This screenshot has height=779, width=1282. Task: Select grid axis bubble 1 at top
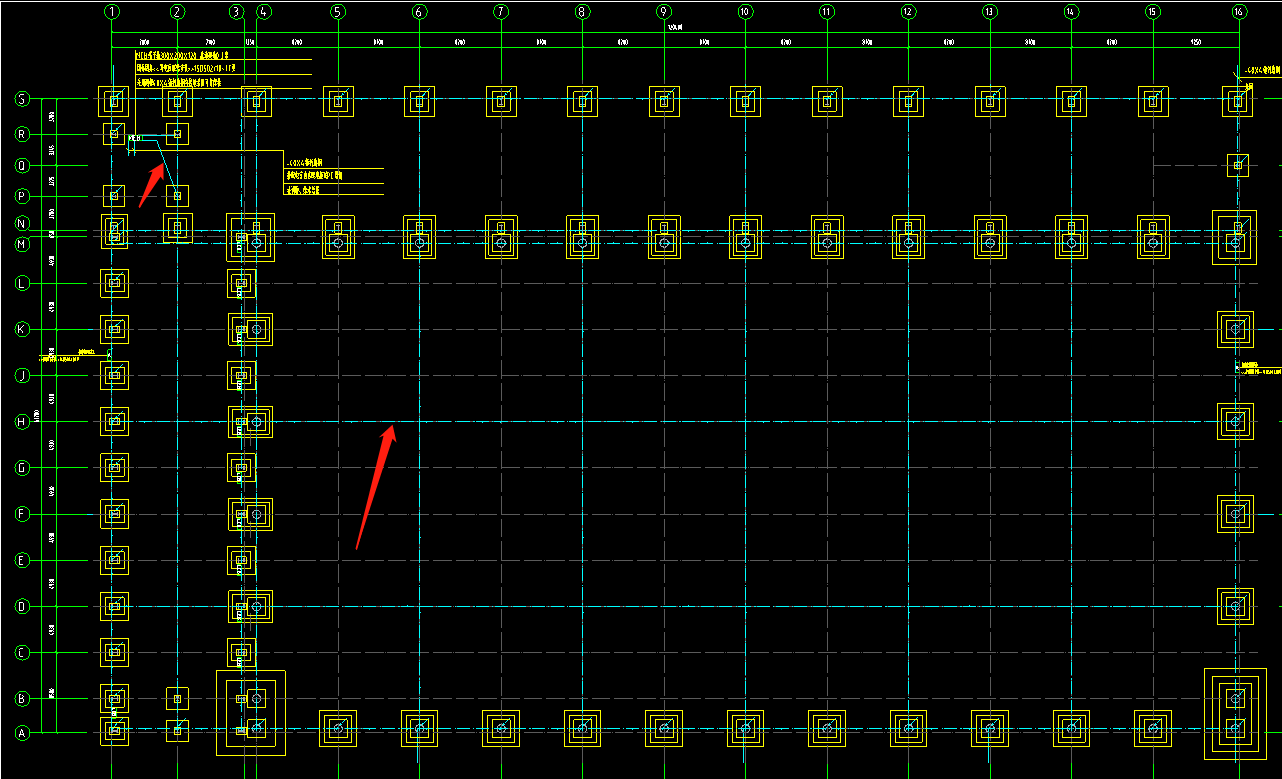coord(112,12)
